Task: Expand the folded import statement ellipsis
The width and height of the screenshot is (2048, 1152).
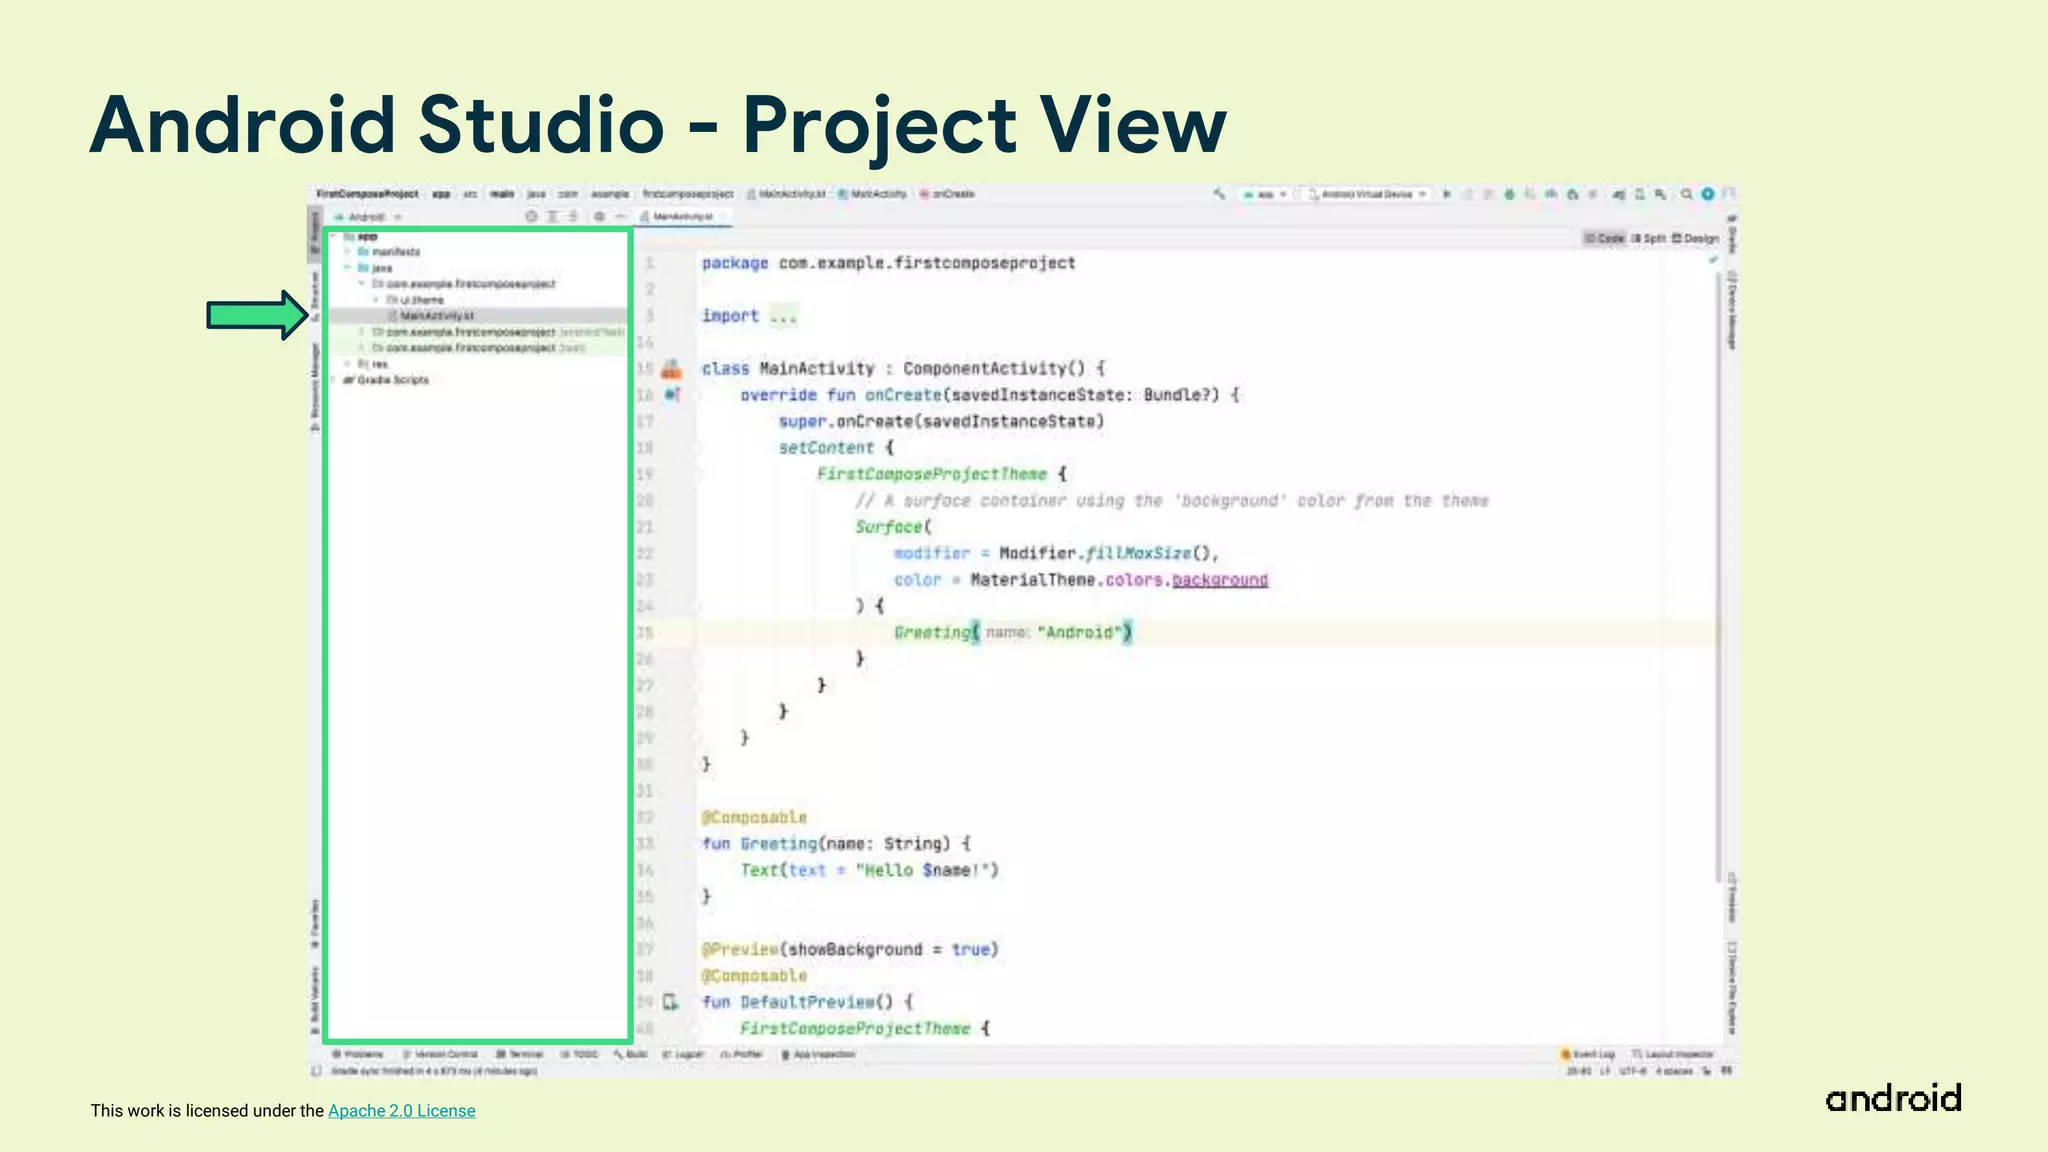Action: [783, 316]
